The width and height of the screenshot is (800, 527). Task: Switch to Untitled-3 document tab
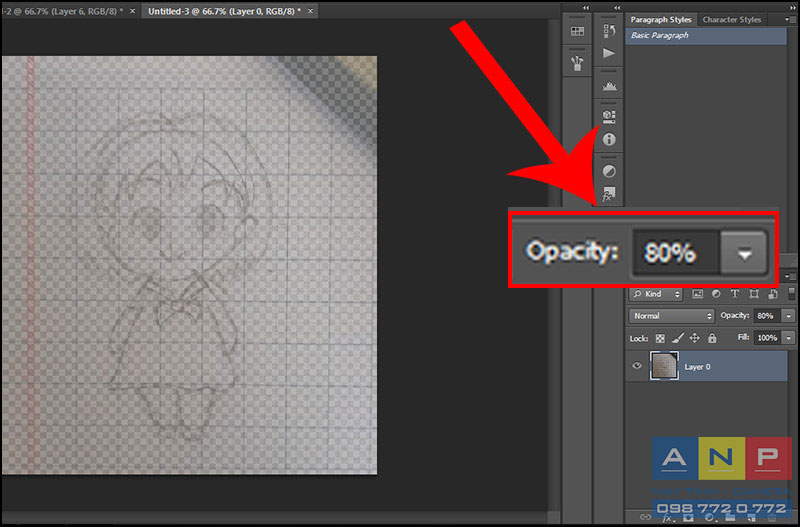point(224,11)
